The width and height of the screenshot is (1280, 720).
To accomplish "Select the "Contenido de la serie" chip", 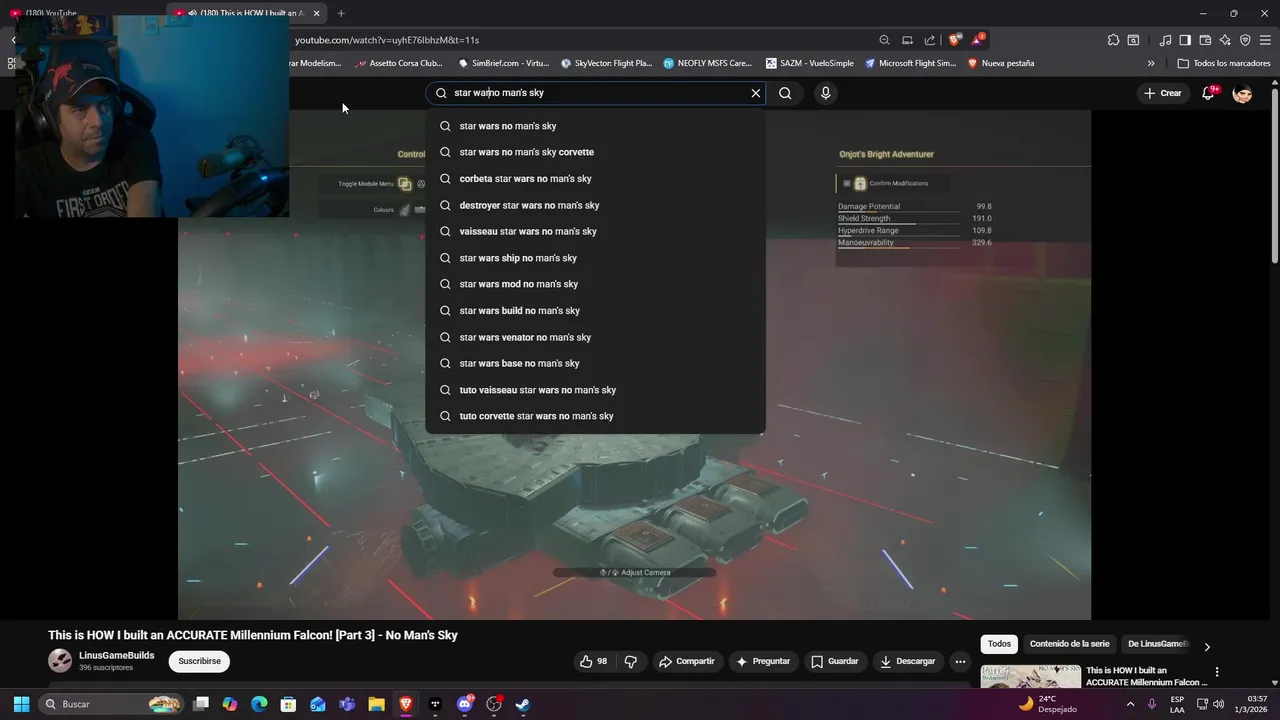I will tap(1069, 644).
